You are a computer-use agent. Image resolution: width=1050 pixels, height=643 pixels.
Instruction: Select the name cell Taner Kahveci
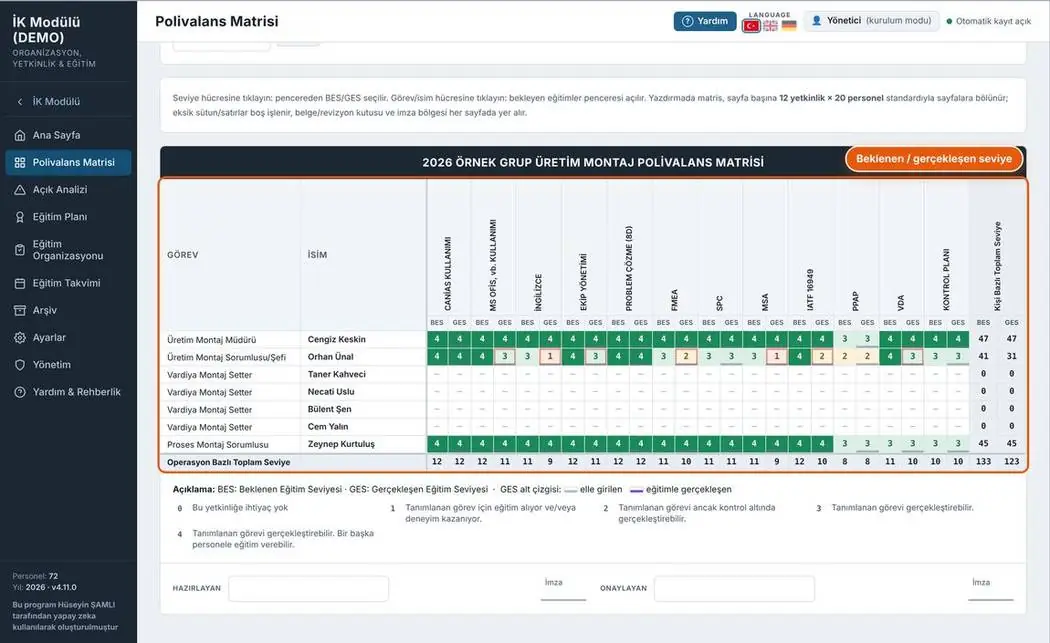363,374
